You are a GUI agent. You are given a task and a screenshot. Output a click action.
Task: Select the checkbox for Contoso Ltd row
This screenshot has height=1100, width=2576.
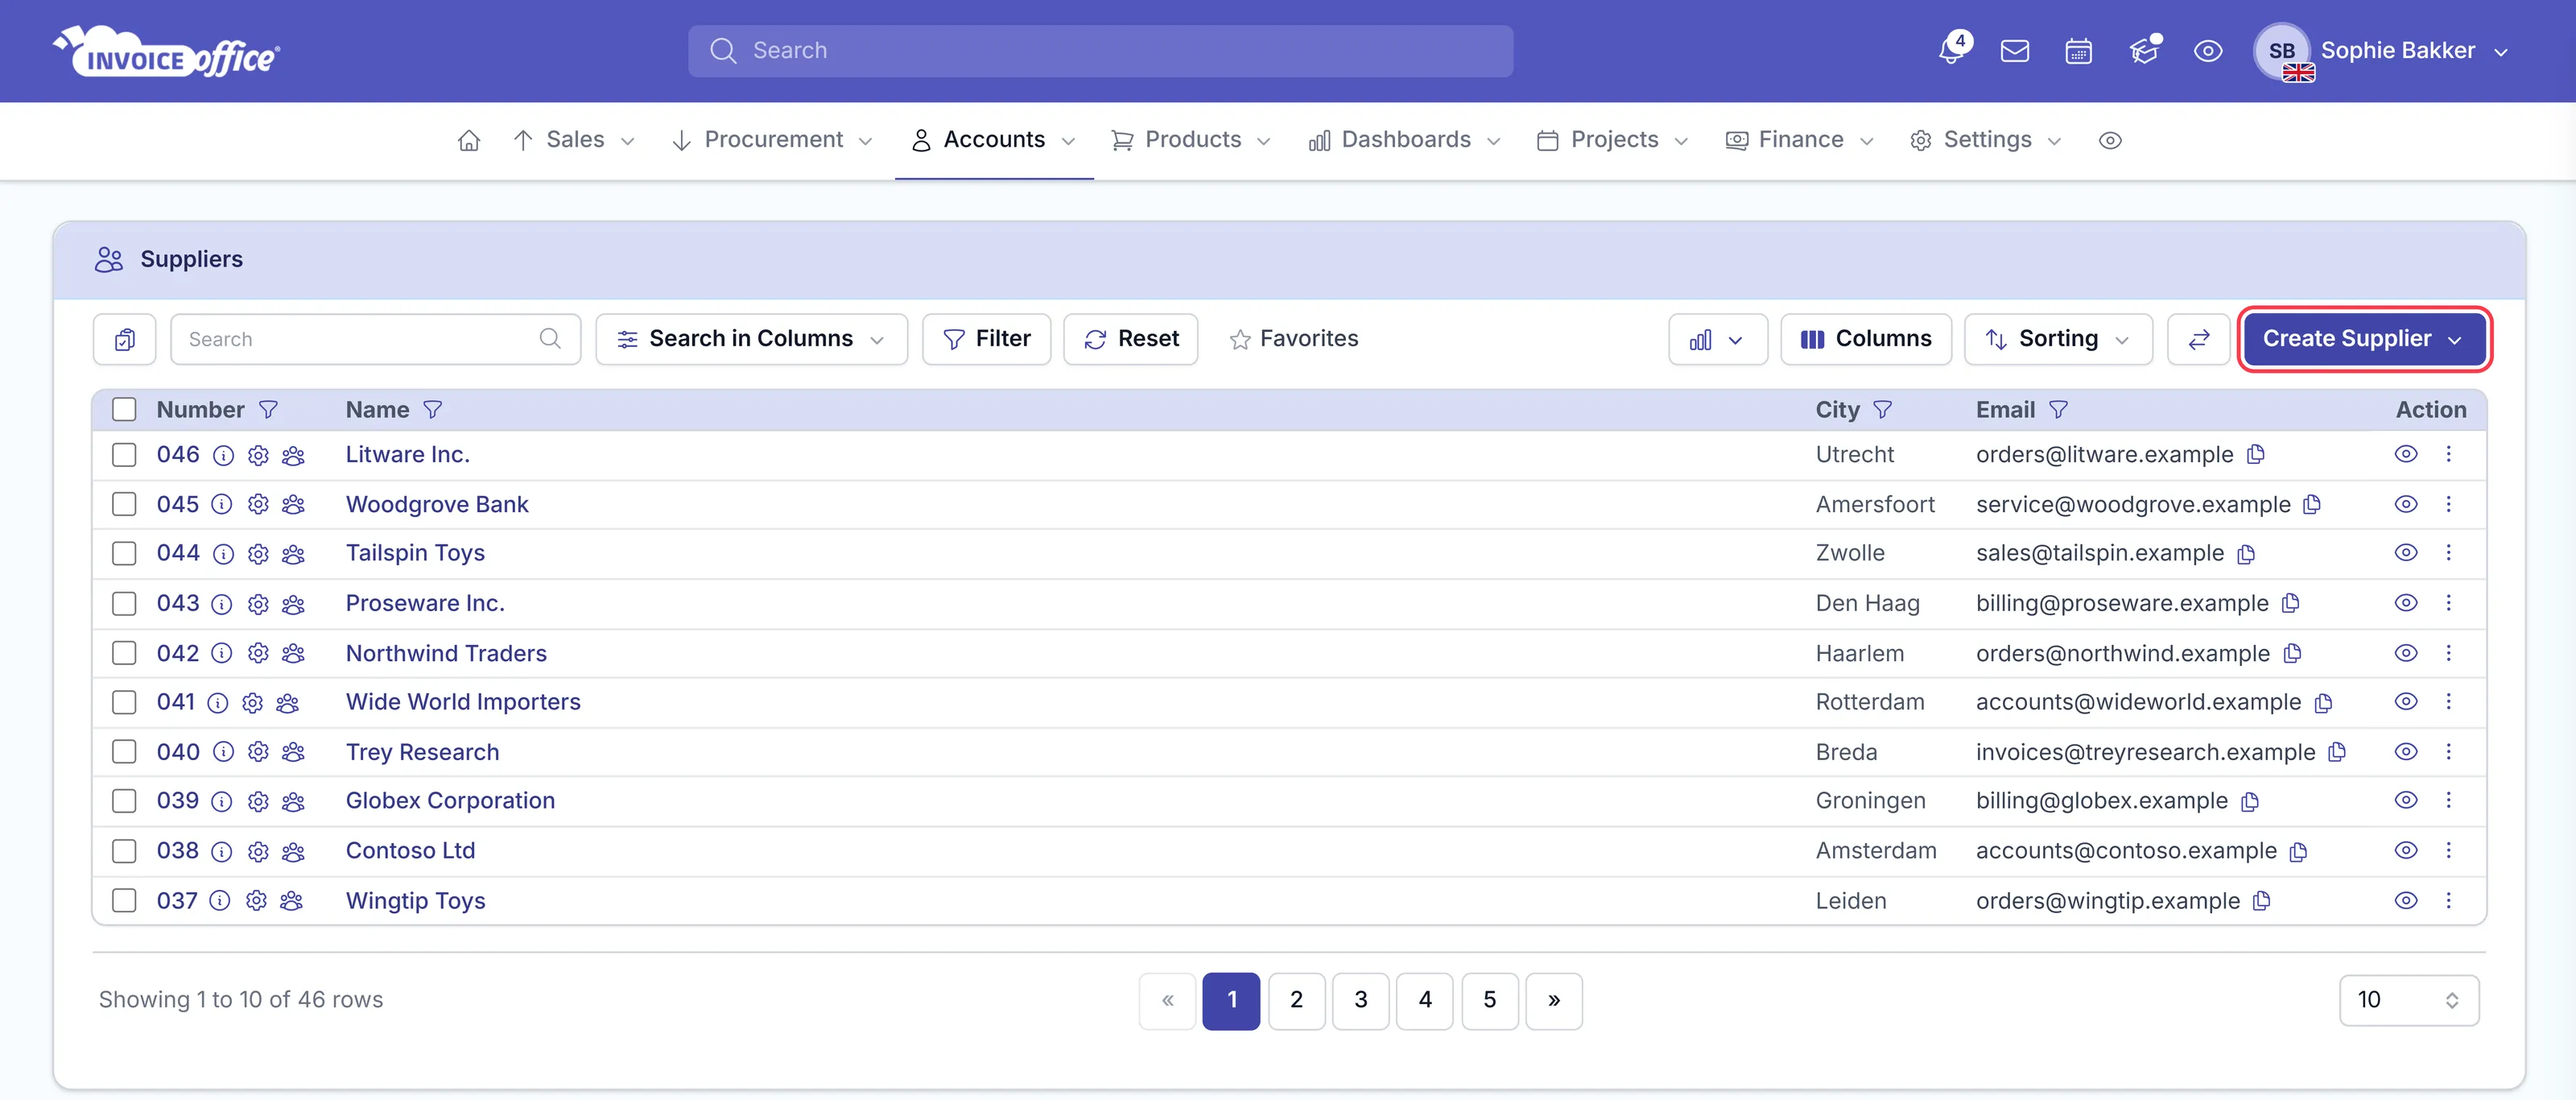point(124,851)
